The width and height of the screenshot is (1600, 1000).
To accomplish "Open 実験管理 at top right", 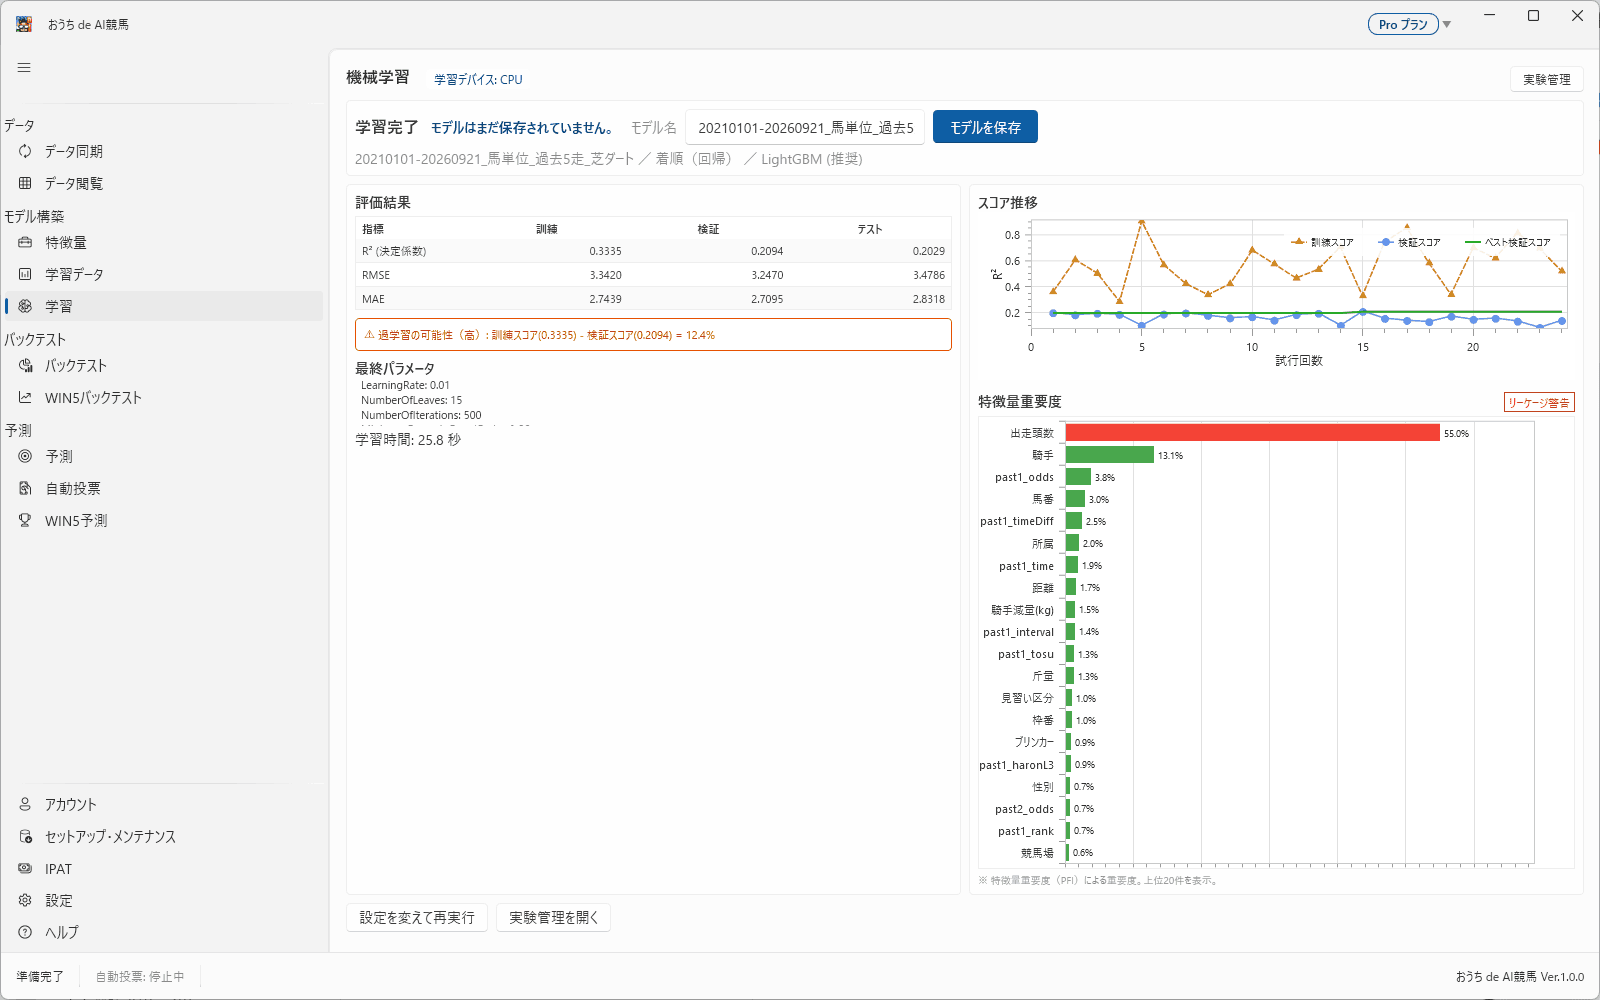I will pyautogui.click(x=1546, y=79).
